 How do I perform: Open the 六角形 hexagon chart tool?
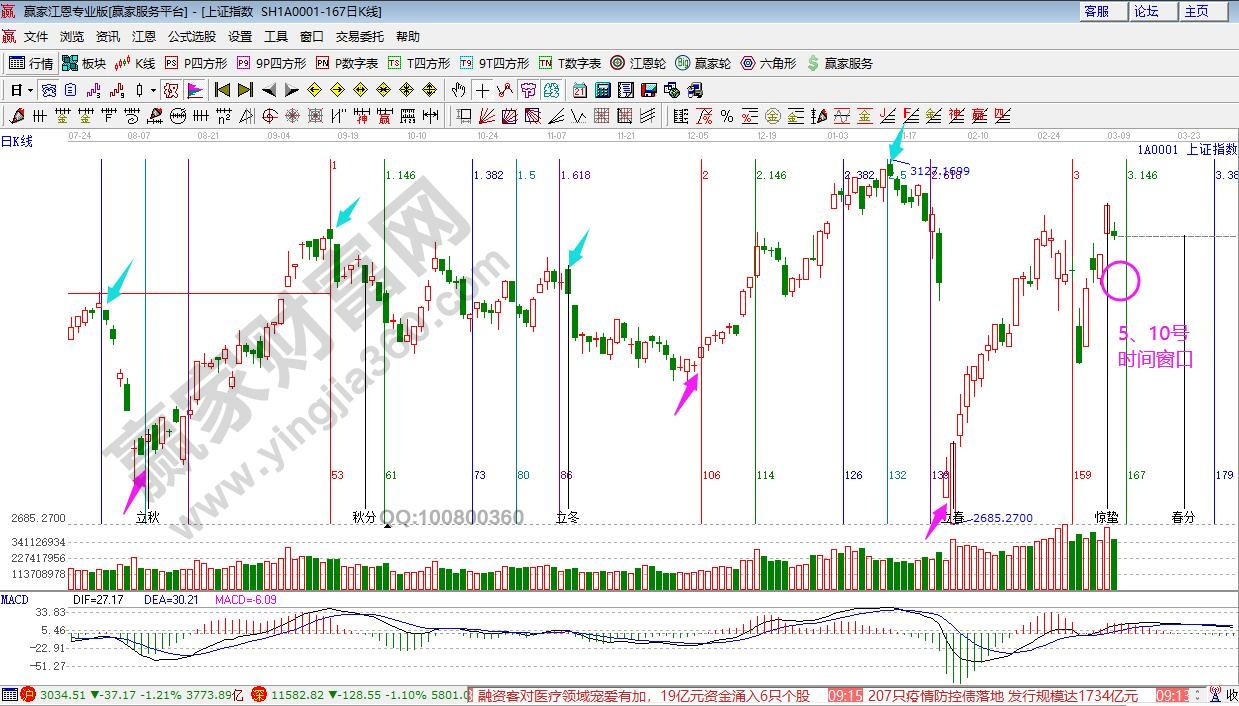(768, 63)
